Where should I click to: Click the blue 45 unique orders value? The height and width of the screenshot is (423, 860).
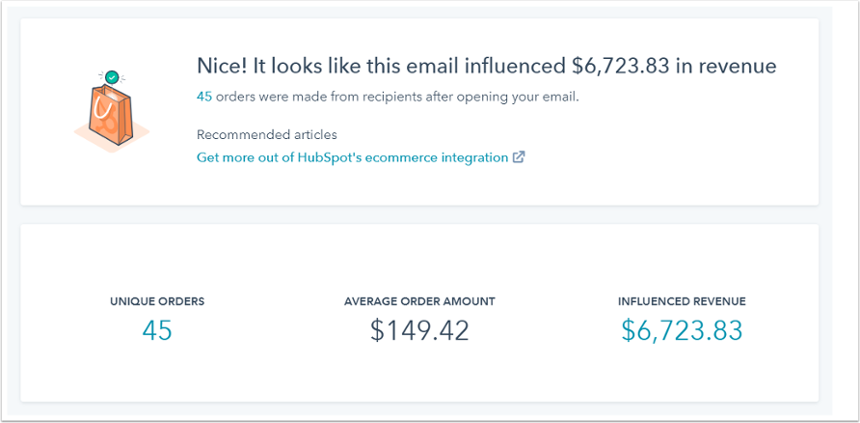tap(157, 330)
